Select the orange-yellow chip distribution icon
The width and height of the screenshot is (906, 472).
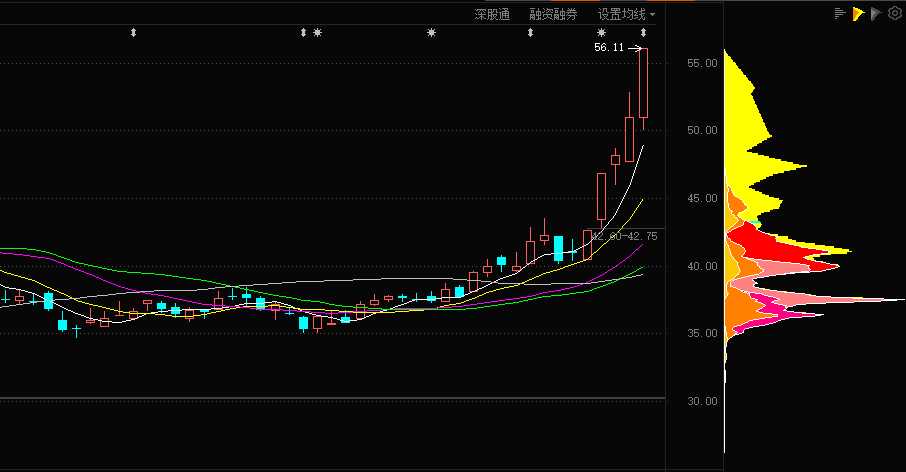pos(858,13)
